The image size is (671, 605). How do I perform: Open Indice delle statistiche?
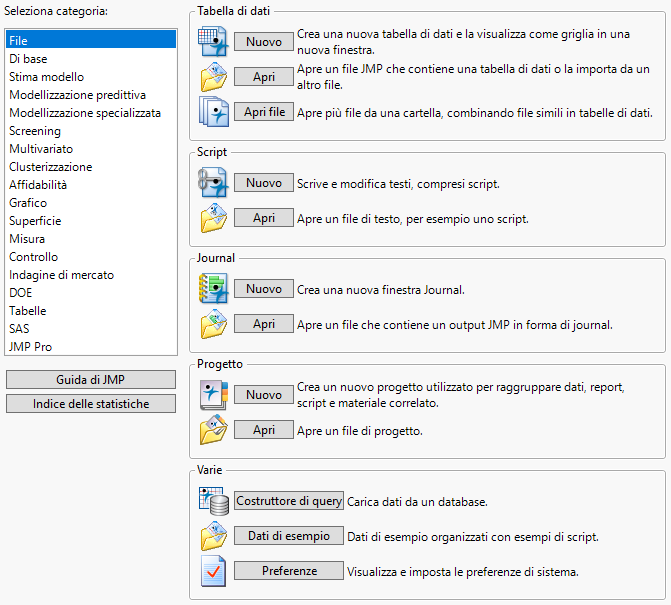point(91,403)
